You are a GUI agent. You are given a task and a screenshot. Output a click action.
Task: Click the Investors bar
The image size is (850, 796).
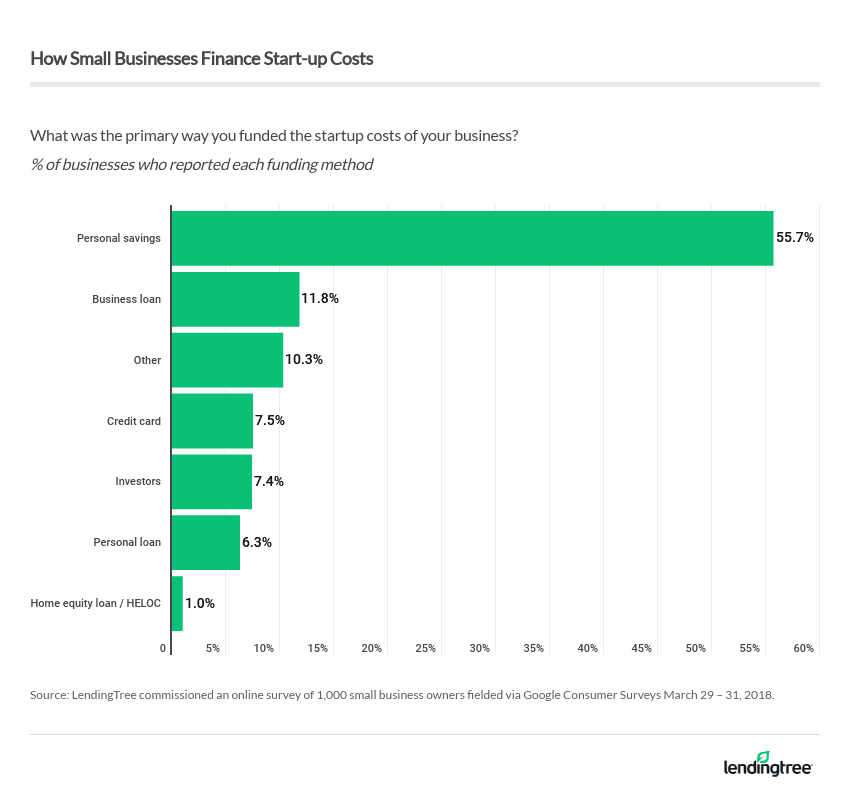click(x=211, y=481)
